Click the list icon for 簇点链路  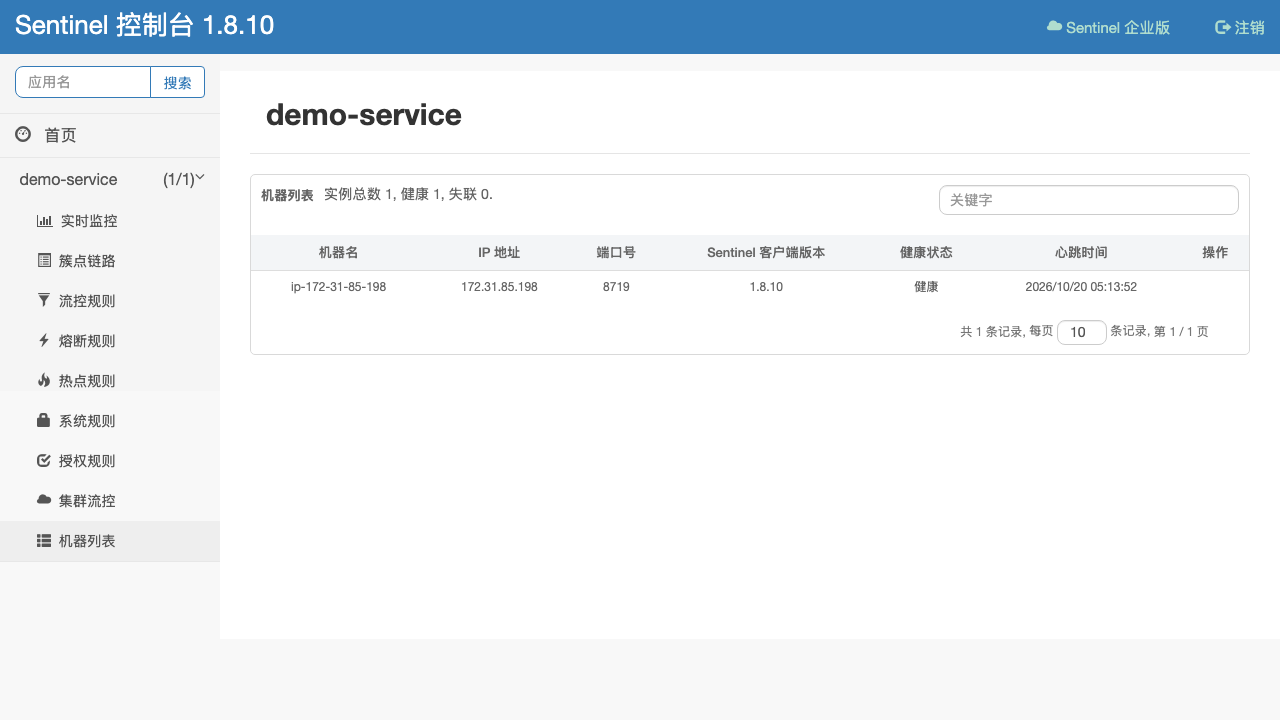(x=44, y=261)
